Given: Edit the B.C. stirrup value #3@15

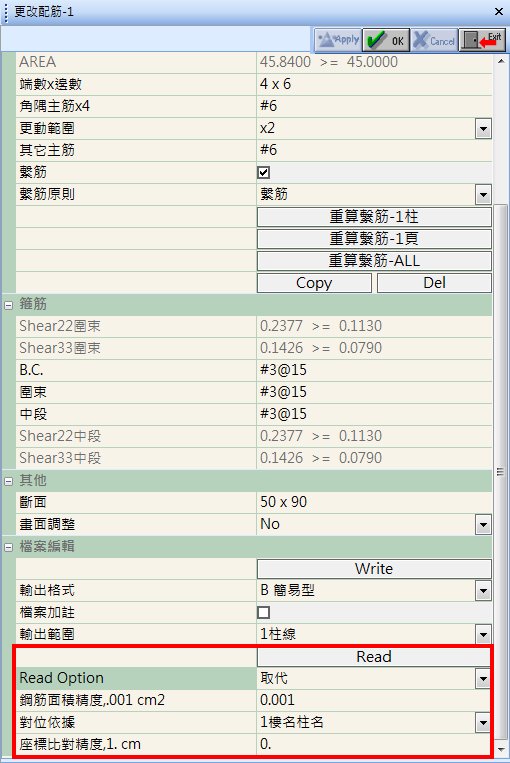Looking at the screenshot, I should click(x=374, y=370).
